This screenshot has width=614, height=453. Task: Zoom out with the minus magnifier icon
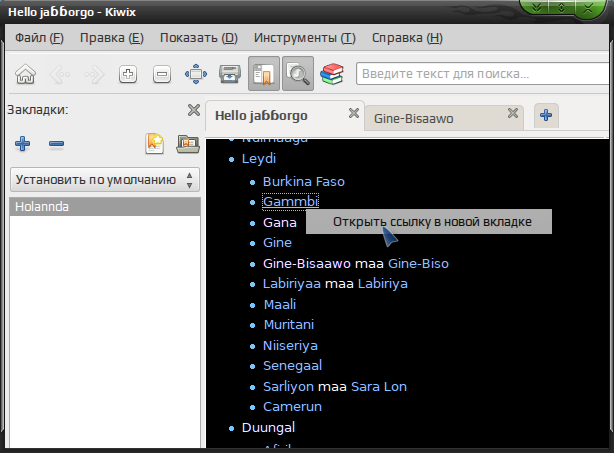(162, 74)
